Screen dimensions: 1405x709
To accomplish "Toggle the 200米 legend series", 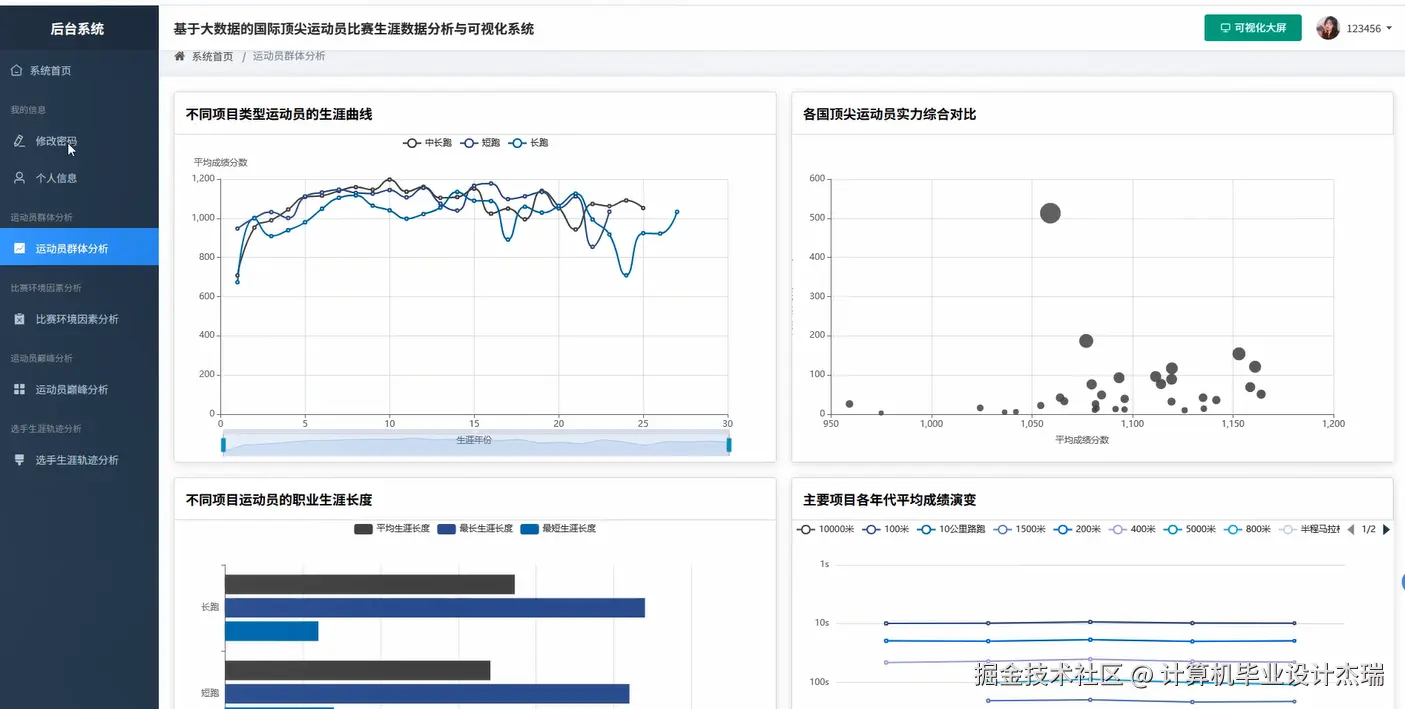I will point(1078,530).
